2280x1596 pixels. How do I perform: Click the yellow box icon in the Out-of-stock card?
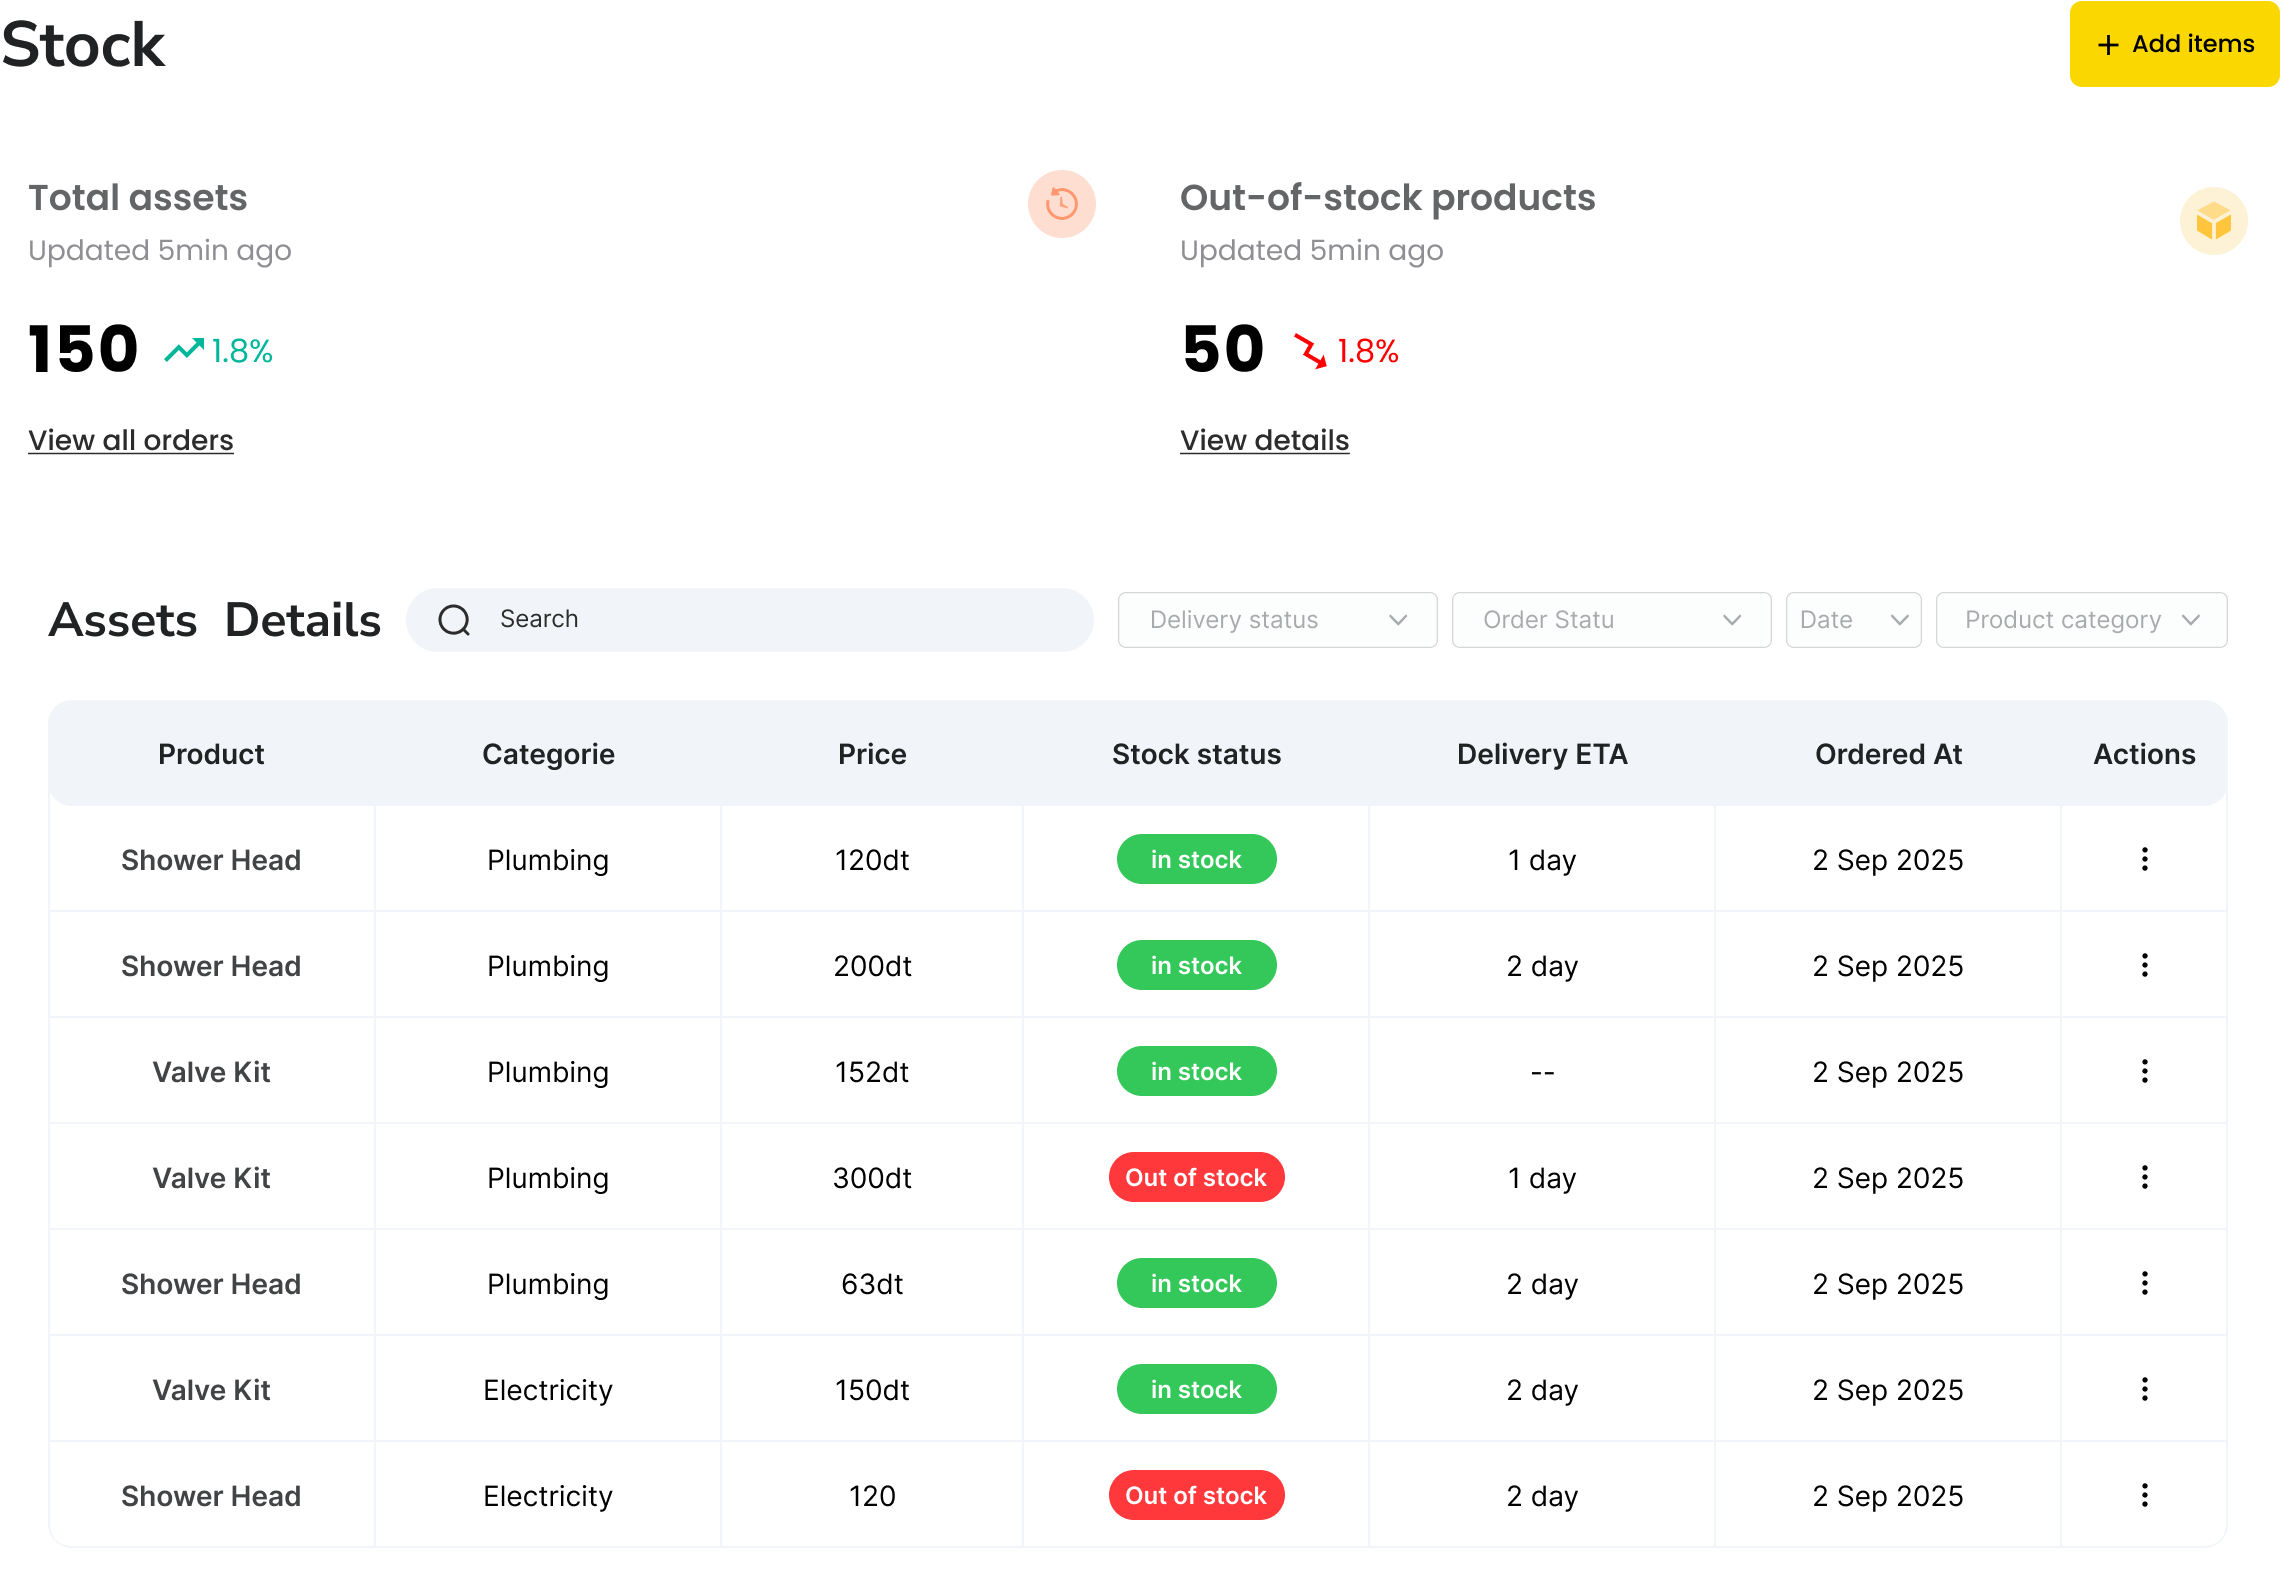pos(2213,221)
